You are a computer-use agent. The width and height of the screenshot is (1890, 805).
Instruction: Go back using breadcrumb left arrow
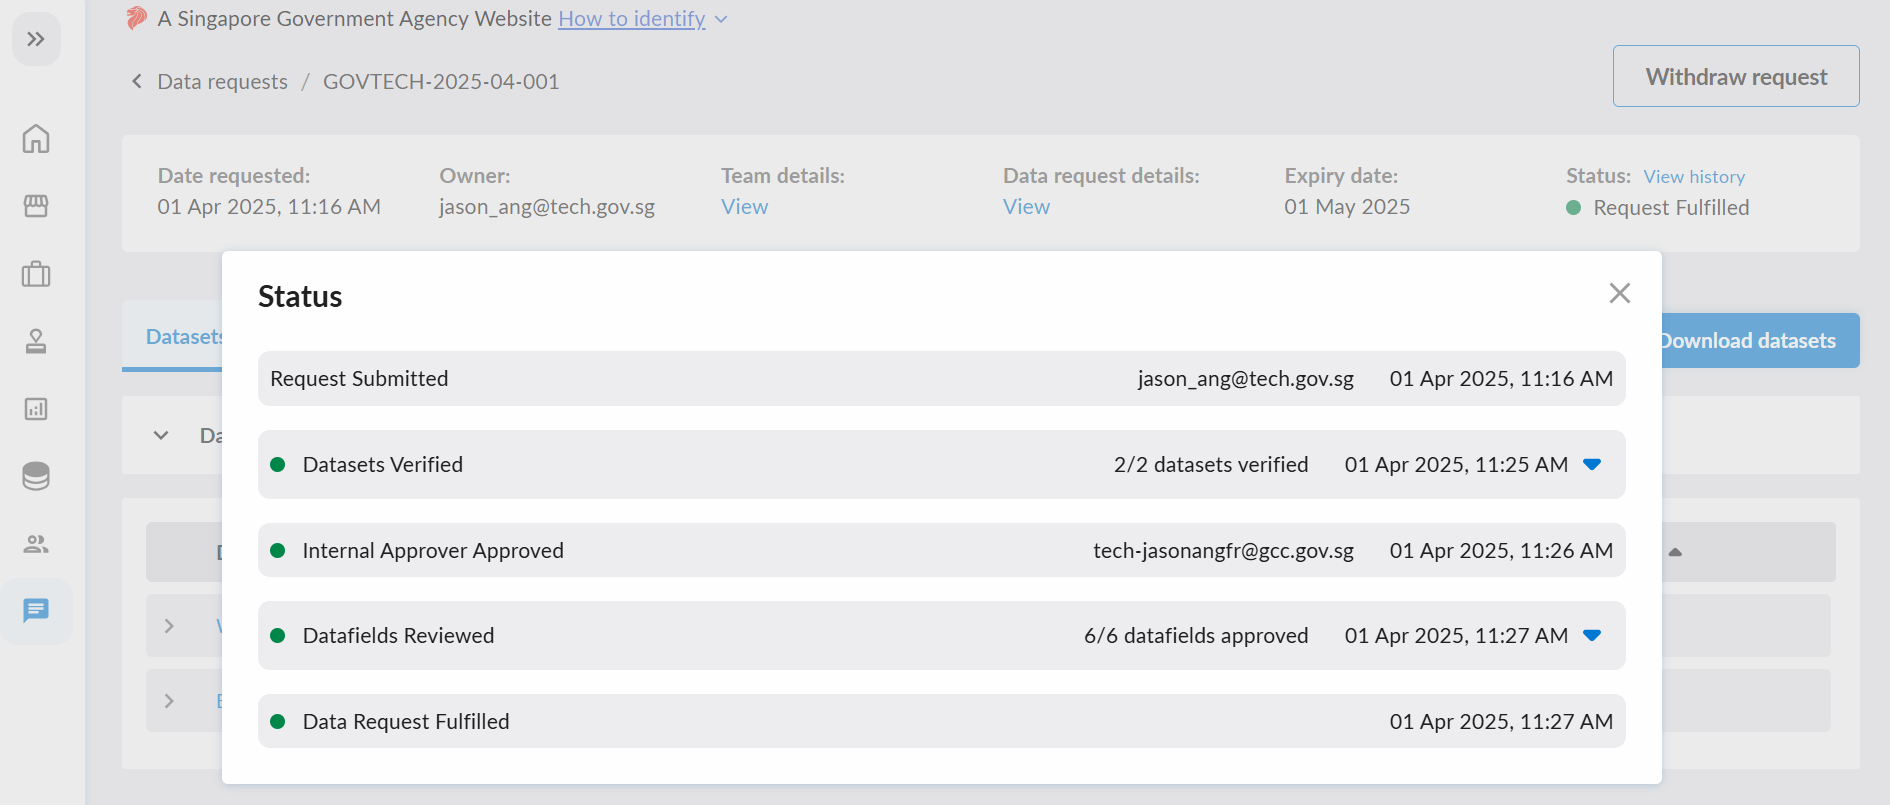click(137, 81)
